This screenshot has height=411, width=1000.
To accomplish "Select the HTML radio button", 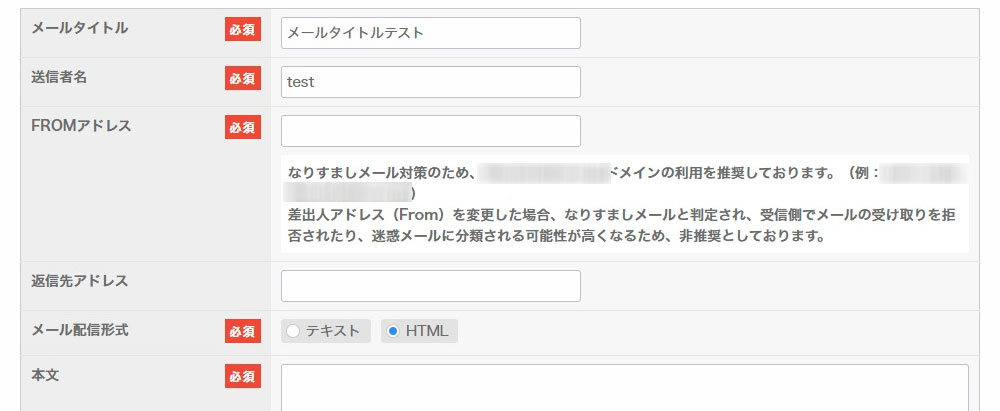I will pyautogui.click(x=393, y=331).
